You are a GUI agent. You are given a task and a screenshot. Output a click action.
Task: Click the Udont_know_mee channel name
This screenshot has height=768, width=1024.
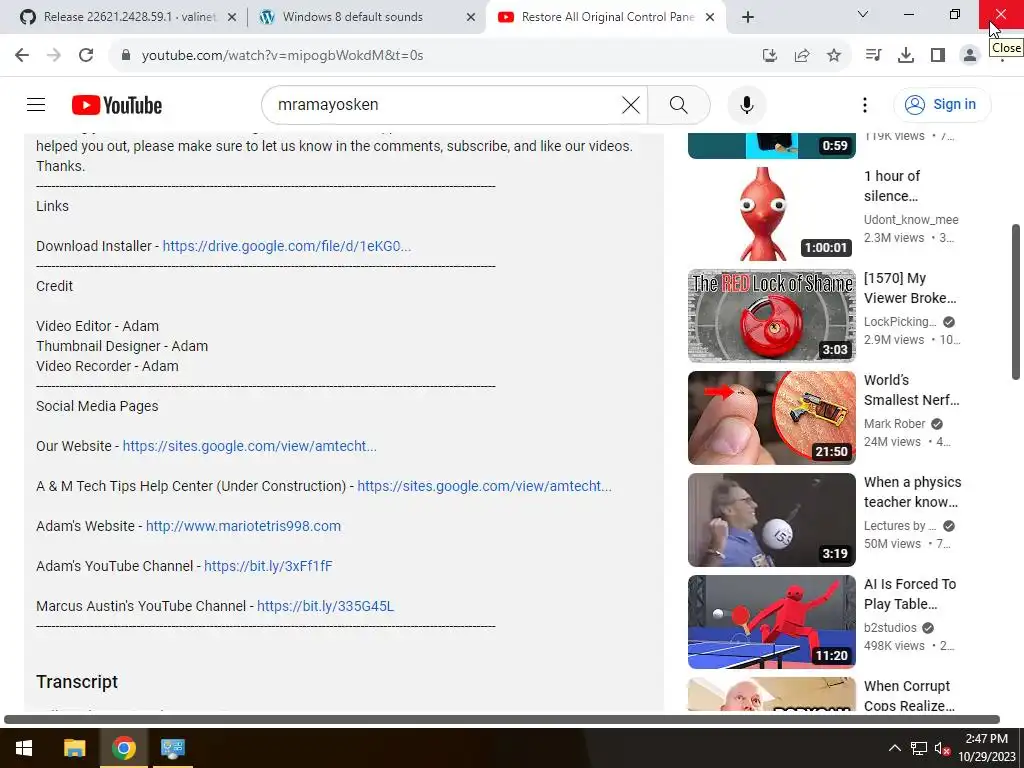pos(911,220)
